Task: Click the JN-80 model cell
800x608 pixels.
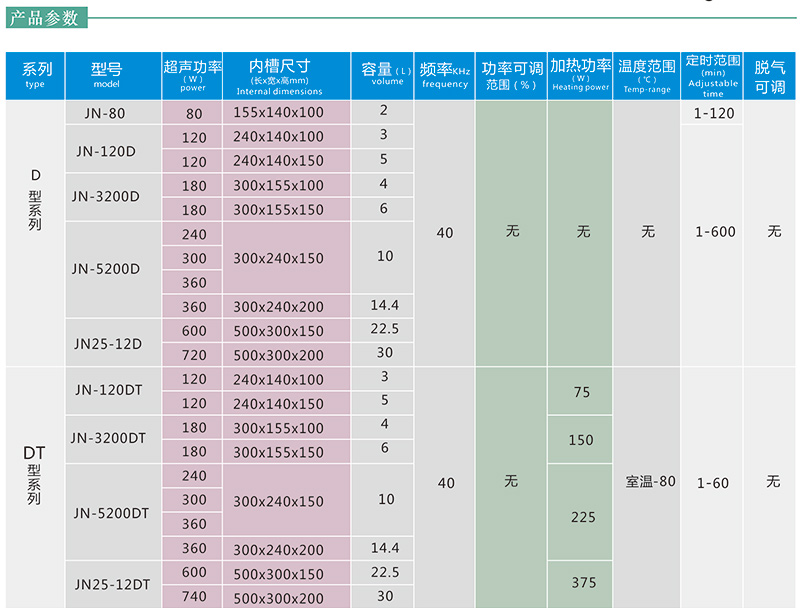Action: click(105, 113)
